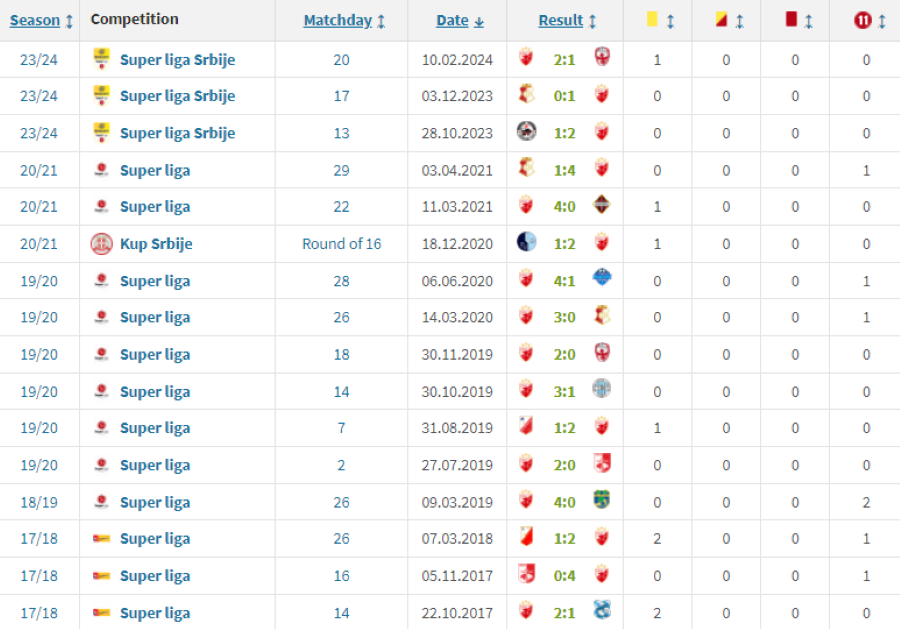Viewport: 900px width, 629px height.
Task: Click away team crest in 09.03.2019 match
Action: click(x=602, y=500)
